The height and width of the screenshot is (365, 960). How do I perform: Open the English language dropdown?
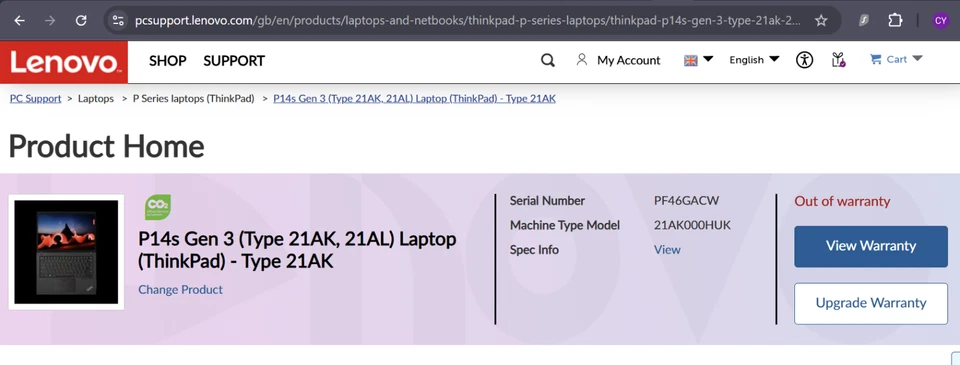click(754, 59)
